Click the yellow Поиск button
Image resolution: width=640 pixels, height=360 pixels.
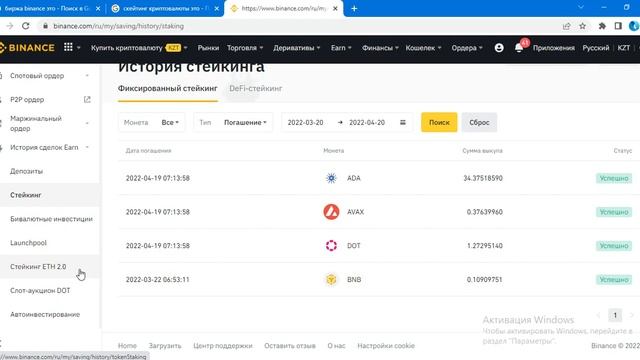pyautogui.click(x=439, y=122)
